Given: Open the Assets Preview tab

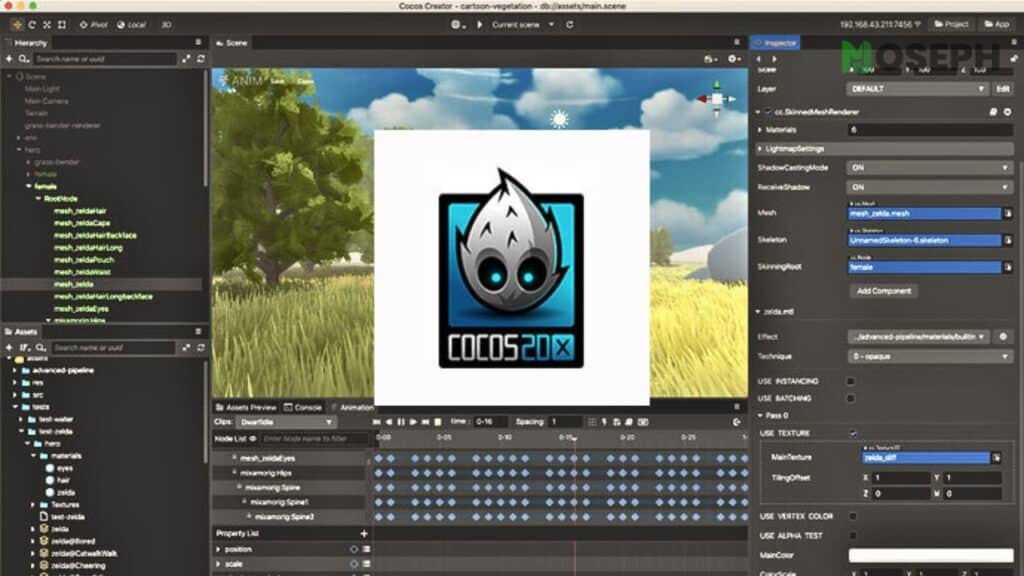Looking at the screenshot, I should (246, 408).
